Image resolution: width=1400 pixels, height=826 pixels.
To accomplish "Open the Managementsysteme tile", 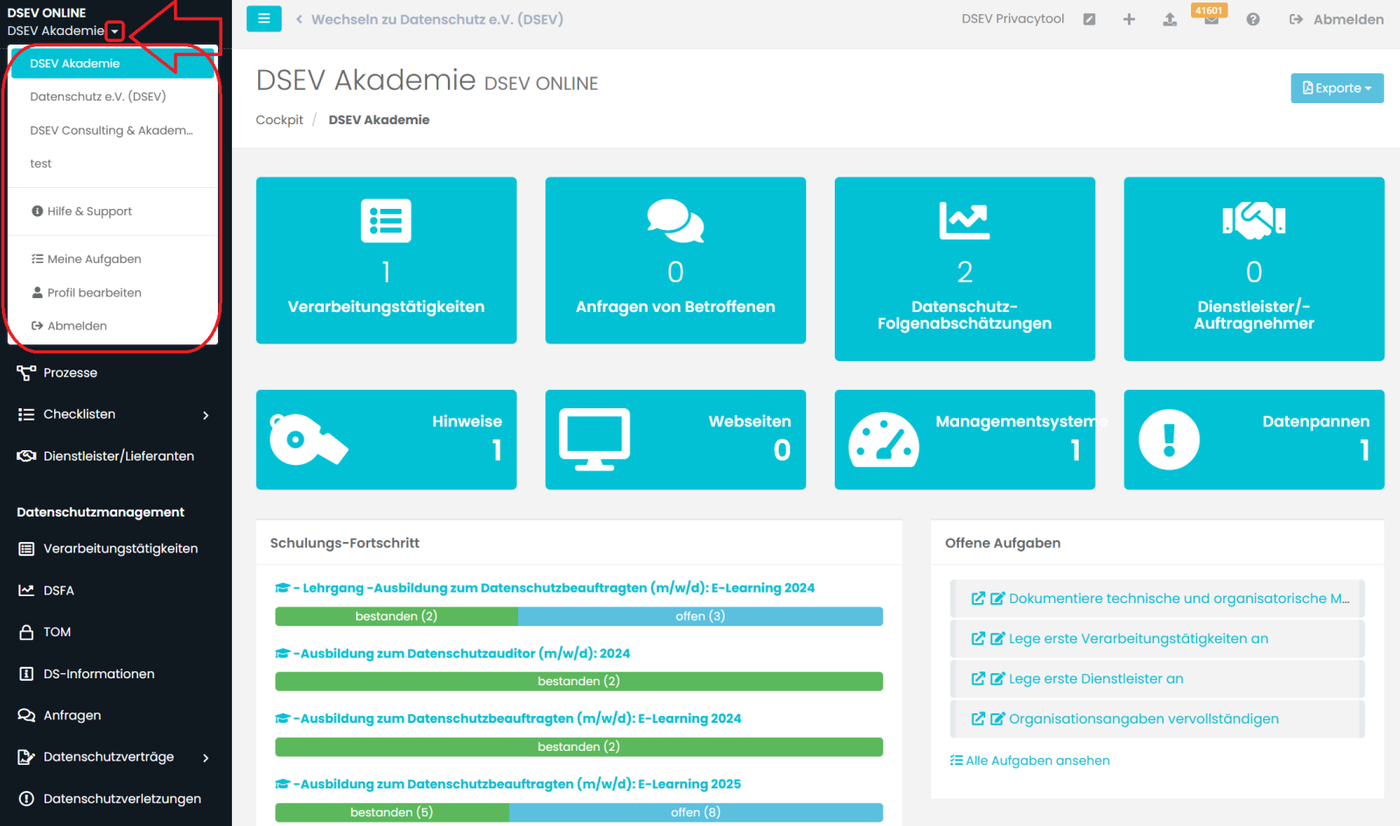I will point(965,440).
